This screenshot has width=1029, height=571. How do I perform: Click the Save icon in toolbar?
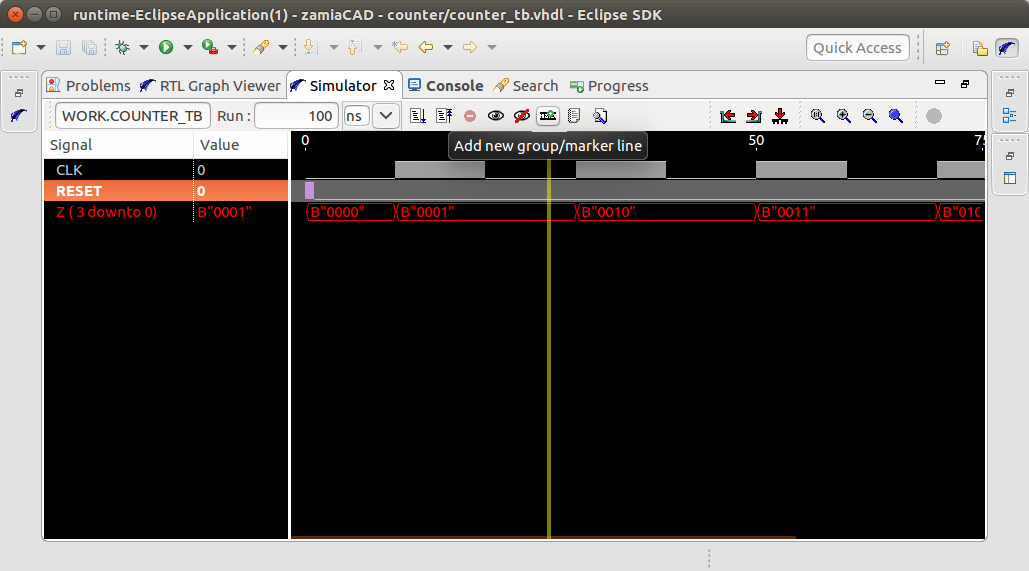point(63,47)
